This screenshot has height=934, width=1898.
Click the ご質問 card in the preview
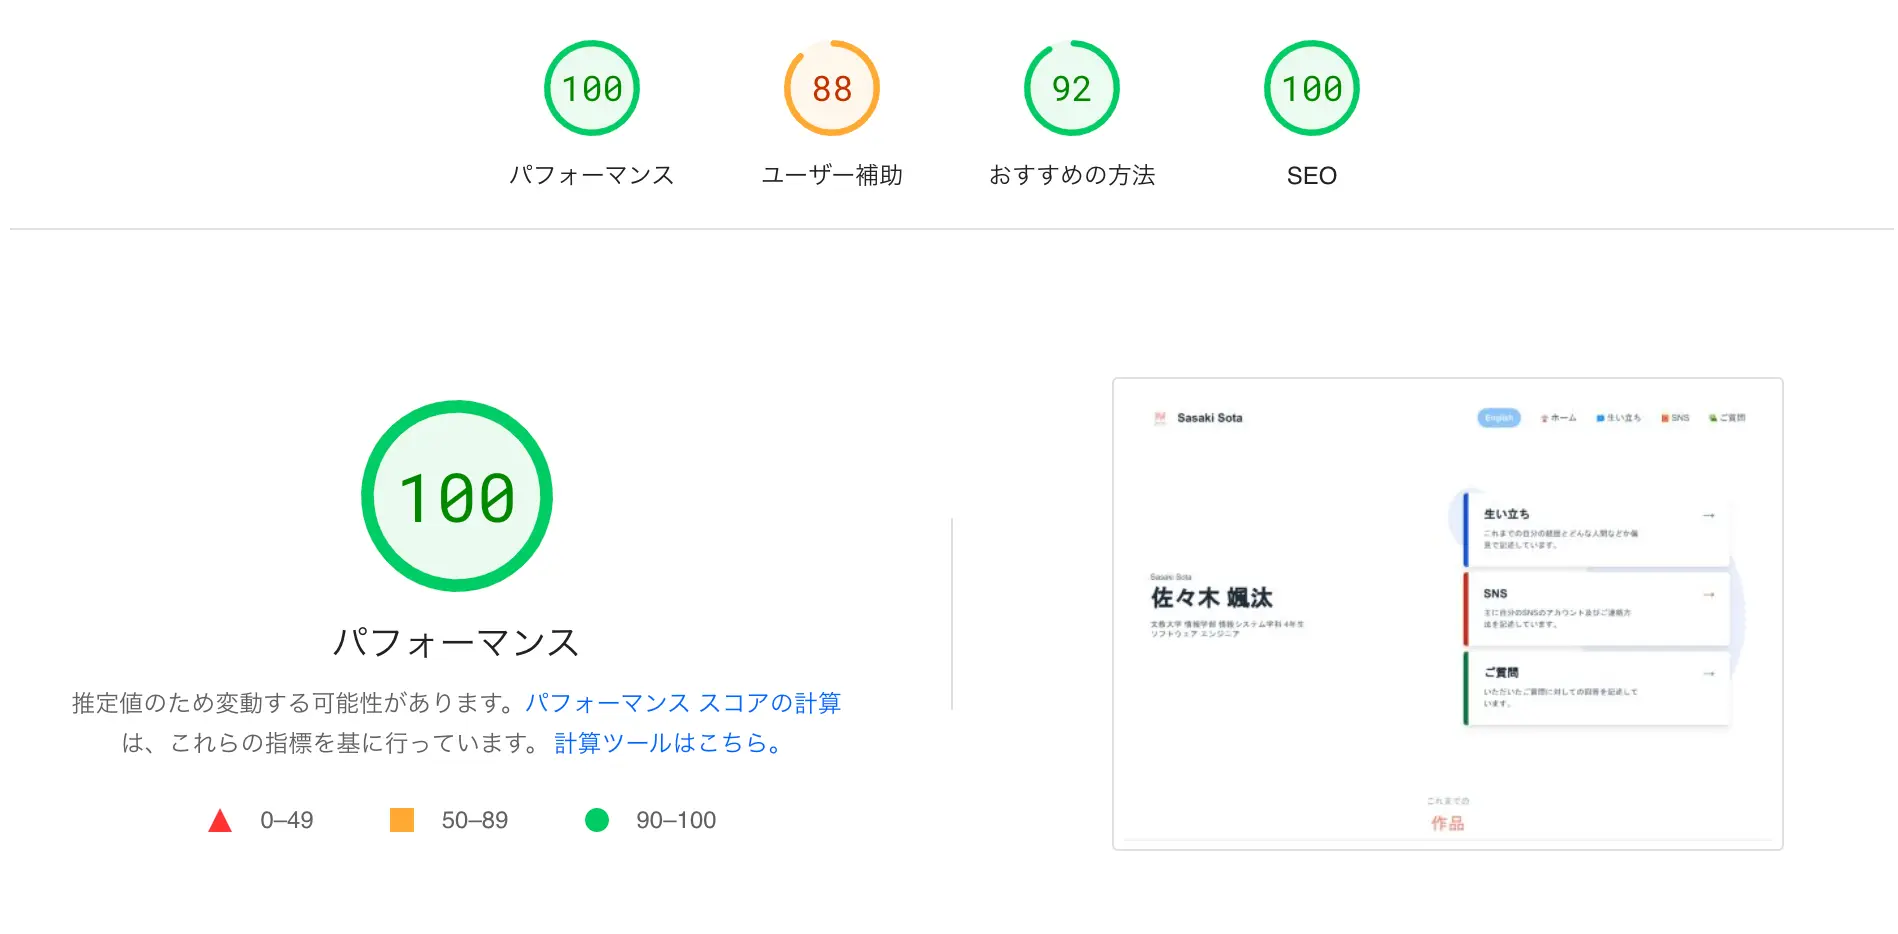coord(1596,688)
